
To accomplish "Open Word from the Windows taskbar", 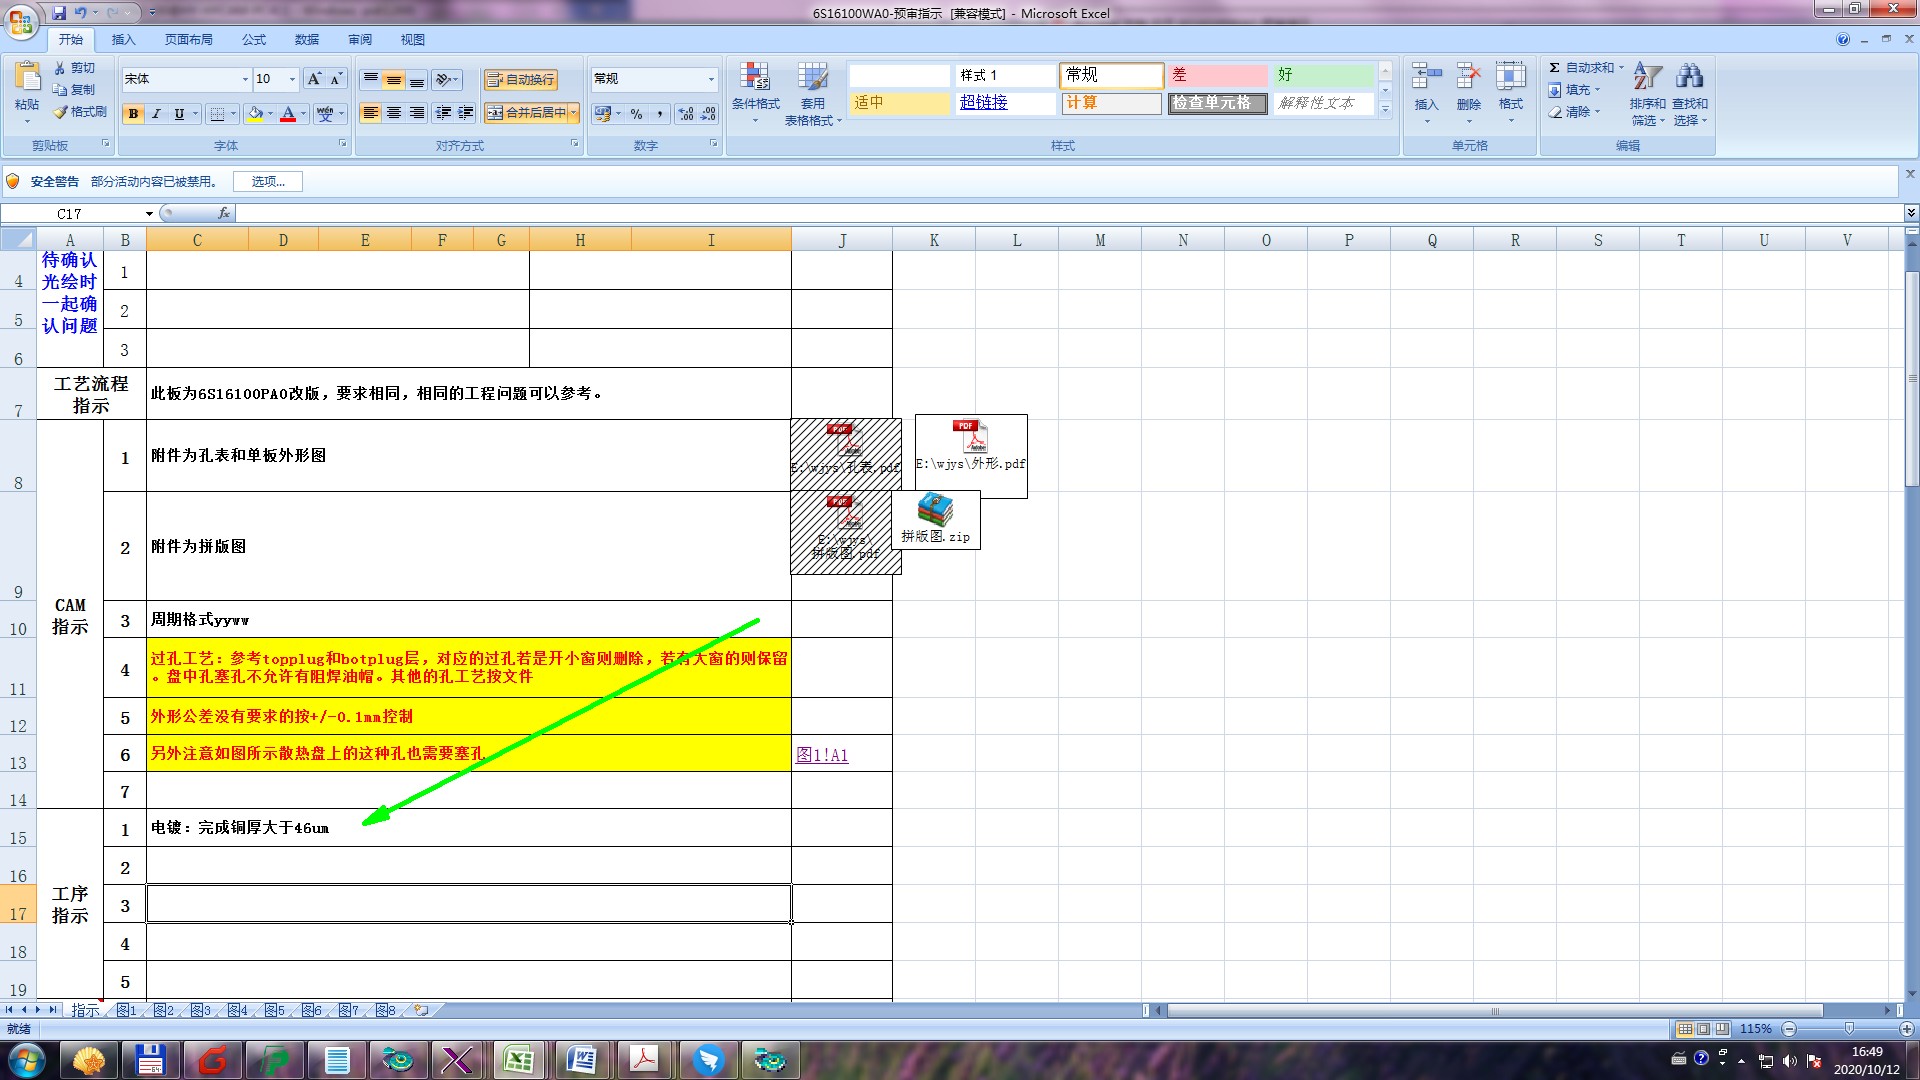I will (x=581, y=1059).
